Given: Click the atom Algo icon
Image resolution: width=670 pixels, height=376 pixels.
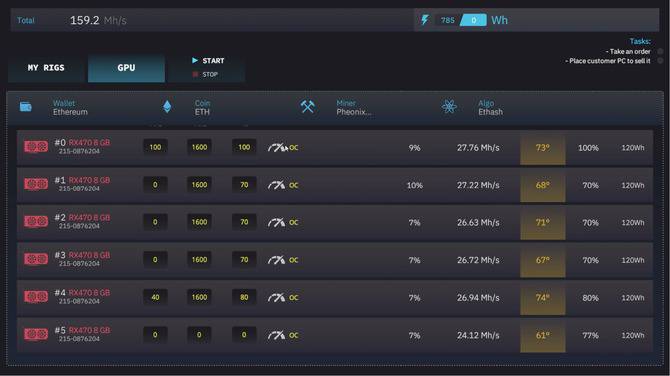Looking at the screenshot, I should pos(449,106).
